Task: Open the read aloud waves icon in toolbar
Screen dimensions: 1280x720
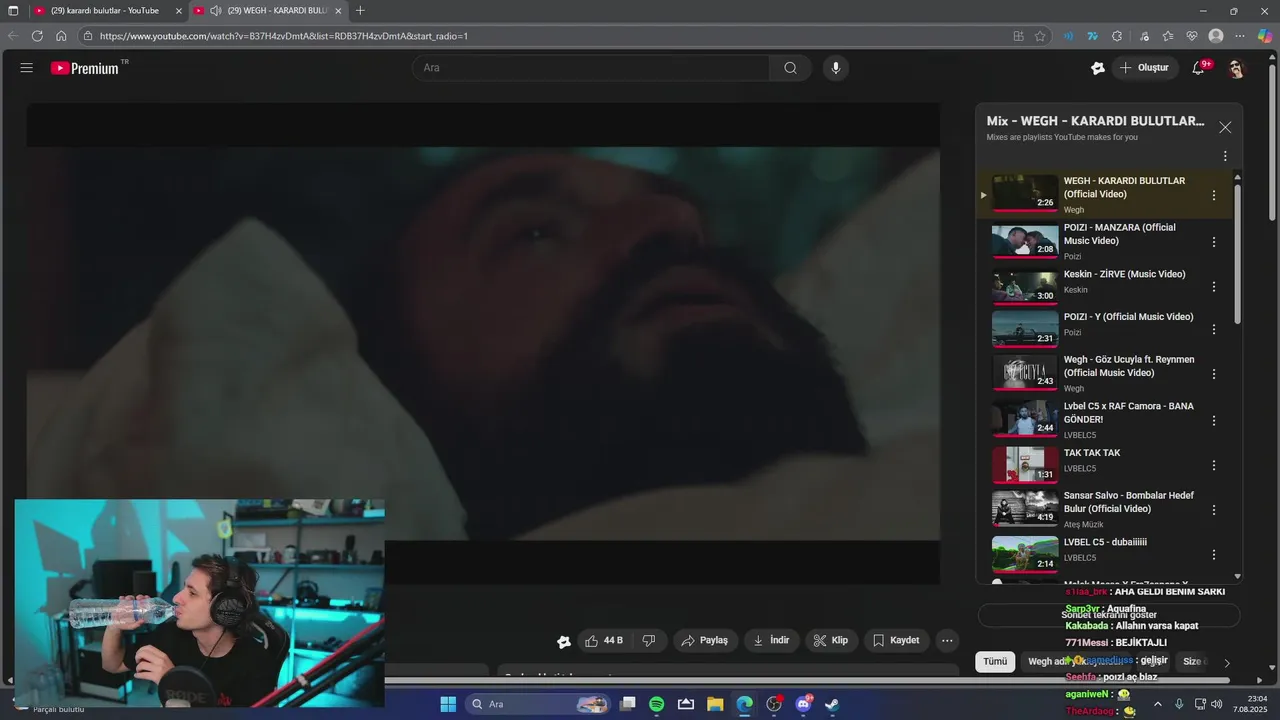Action: (1068, 36)
